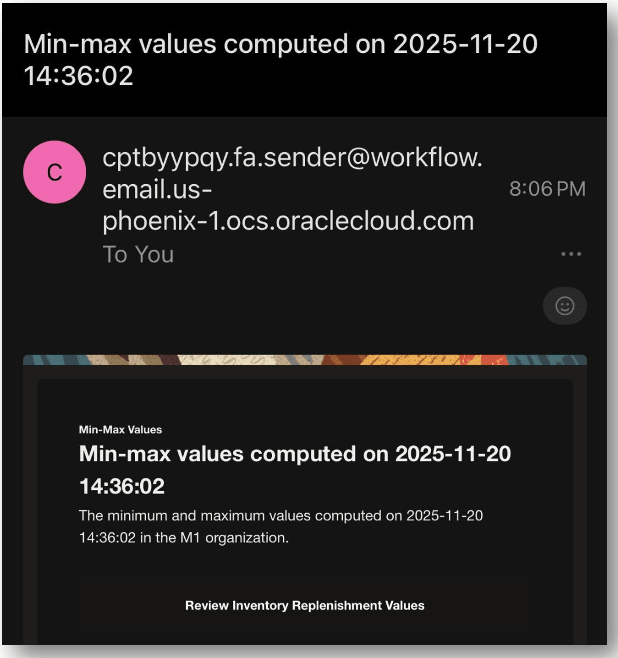Click "phoenix-1.ocs.oraclecloud.com" in the sender address
The image size is (618, 658).
(288, 221)
